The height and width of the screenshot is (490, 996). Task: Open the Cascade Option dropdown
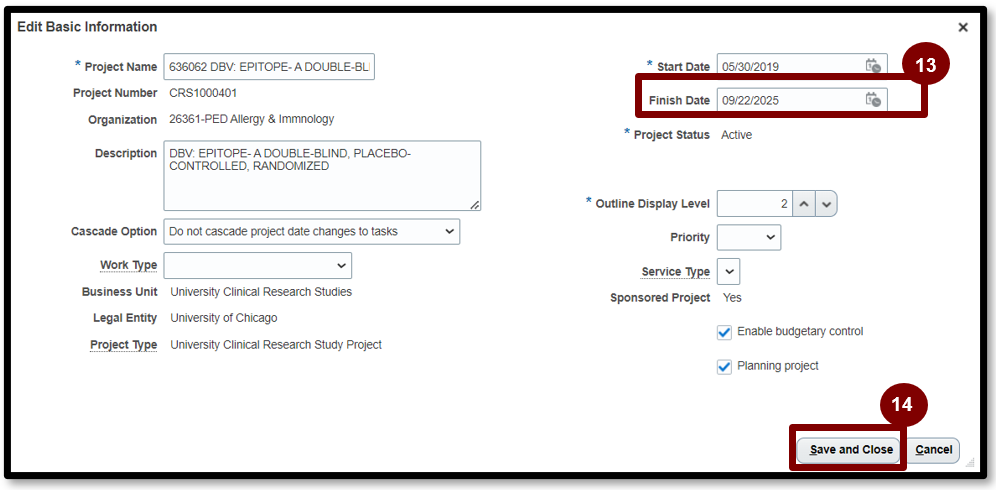312,231
